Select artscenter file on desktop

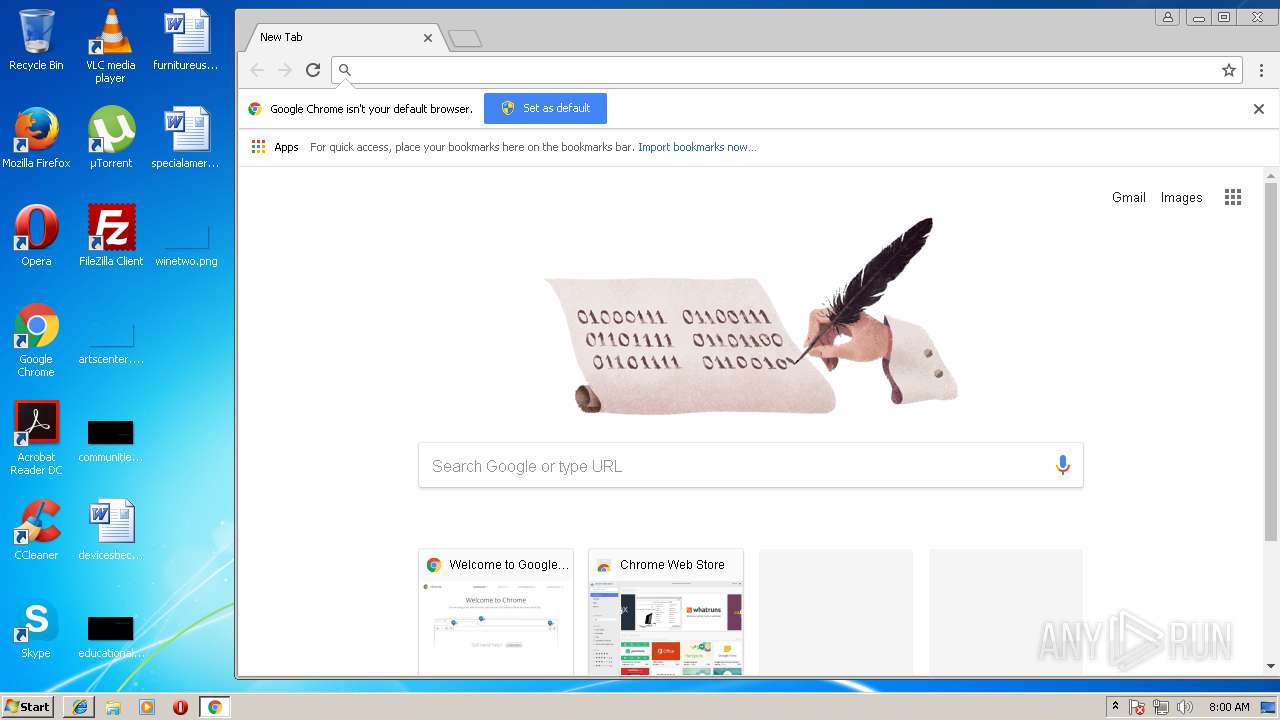coord(110,343)
